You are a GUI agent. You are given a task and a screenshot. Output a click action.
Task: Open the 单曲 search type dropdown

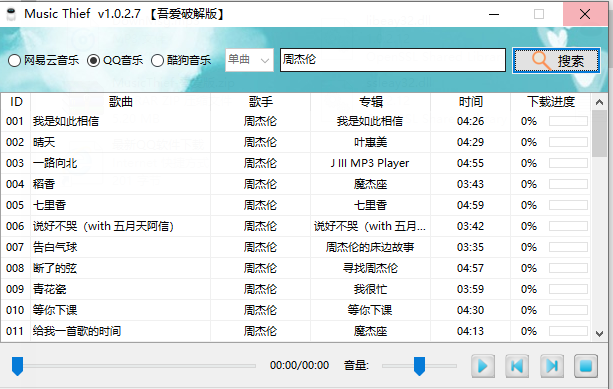(249, 60)
